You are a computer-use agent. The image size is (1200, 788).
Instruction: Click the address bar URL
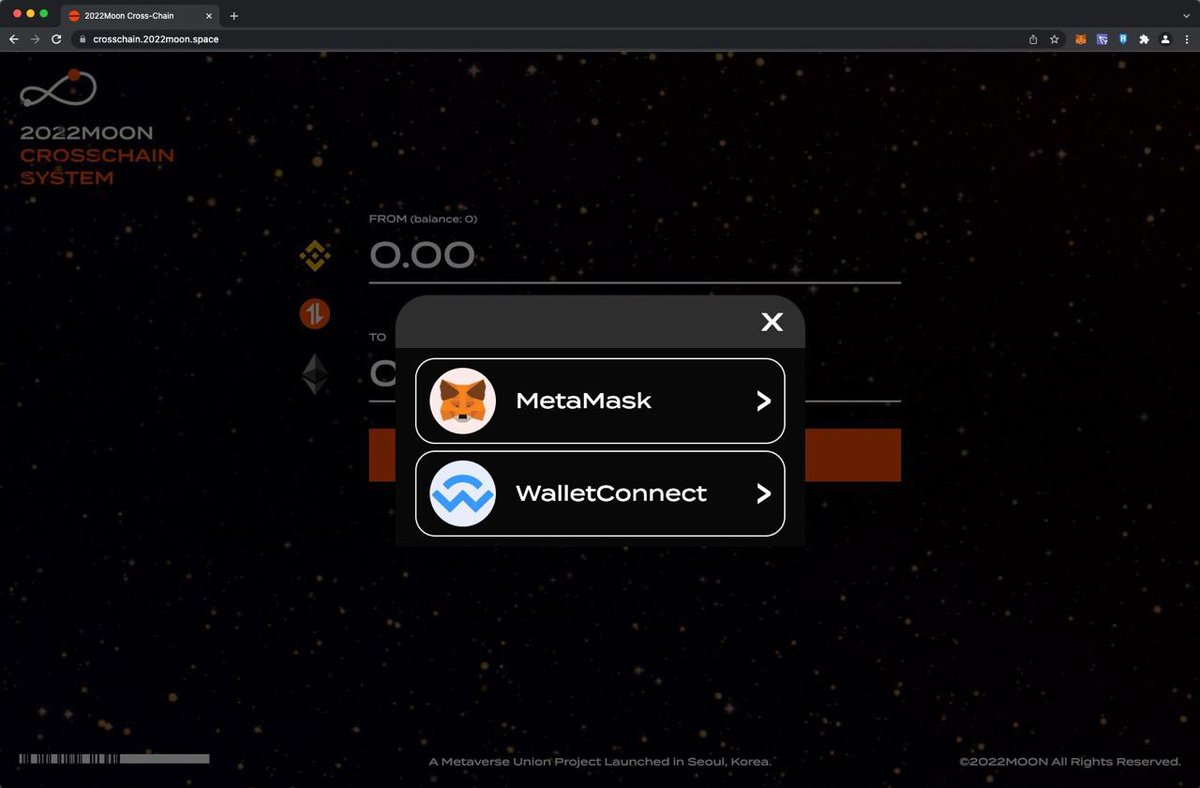pos(155,39)
